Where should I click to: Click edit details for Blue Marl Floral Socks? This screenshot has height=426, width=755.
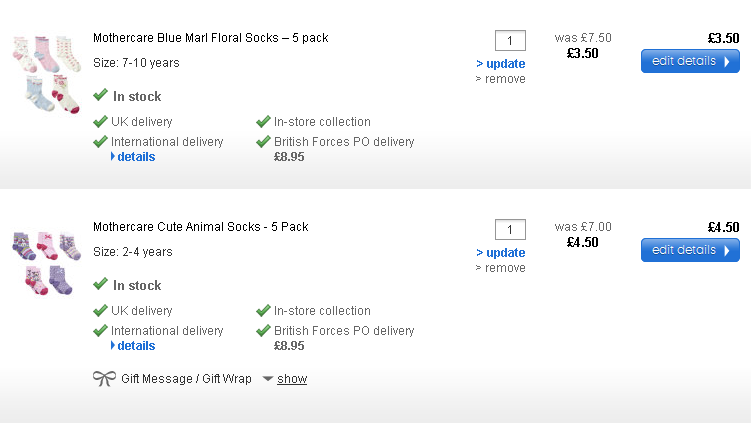click(x=690, y=61)
